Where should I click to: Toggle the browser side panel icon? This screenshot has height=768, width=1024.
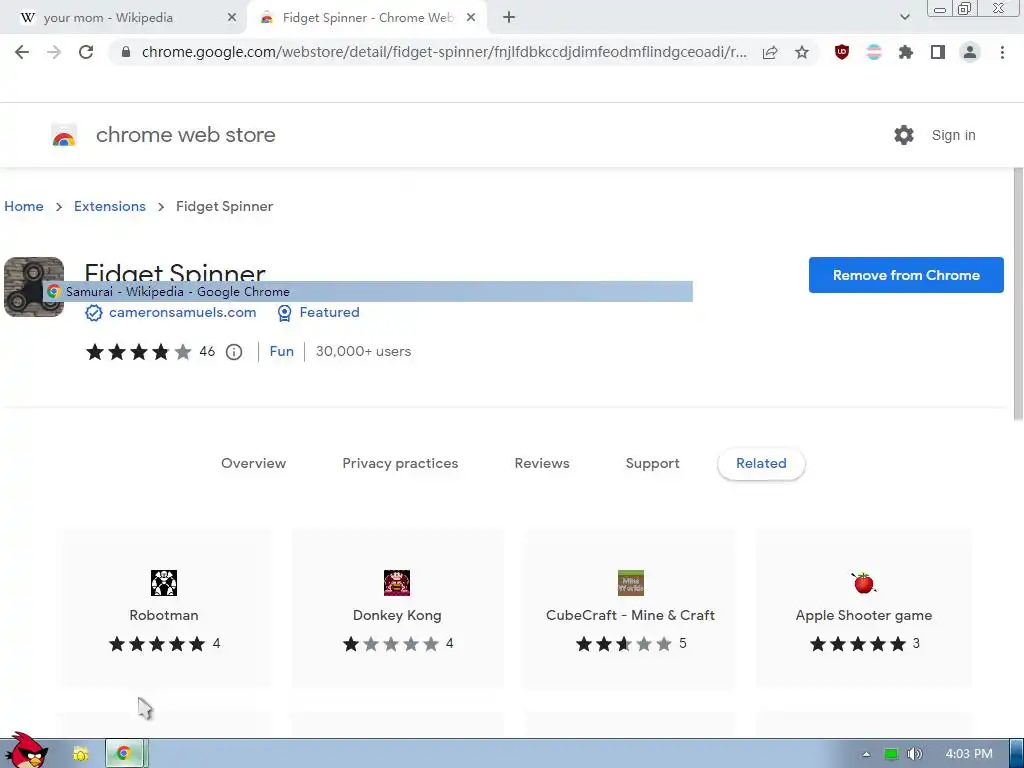click(x=938, y=52)
